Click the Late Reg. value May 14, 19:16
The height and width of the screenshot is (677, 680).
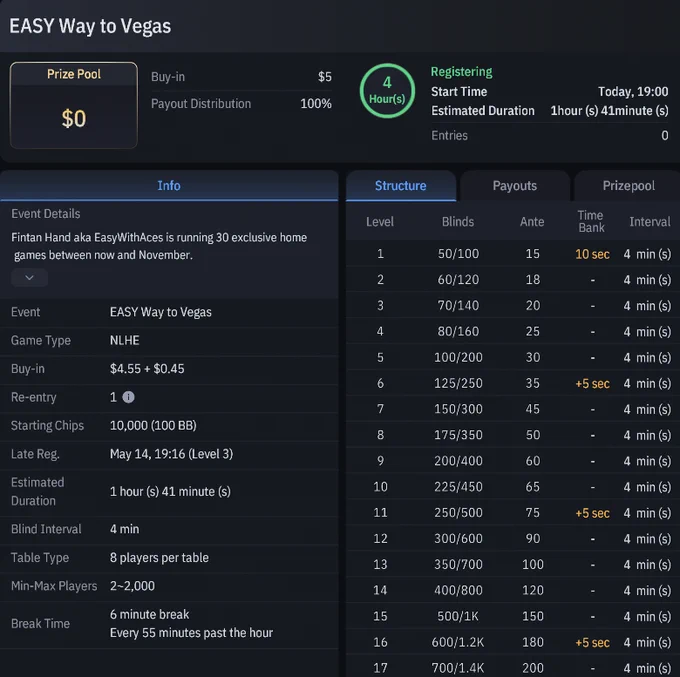pyautogui.click(x=171, y=454)
